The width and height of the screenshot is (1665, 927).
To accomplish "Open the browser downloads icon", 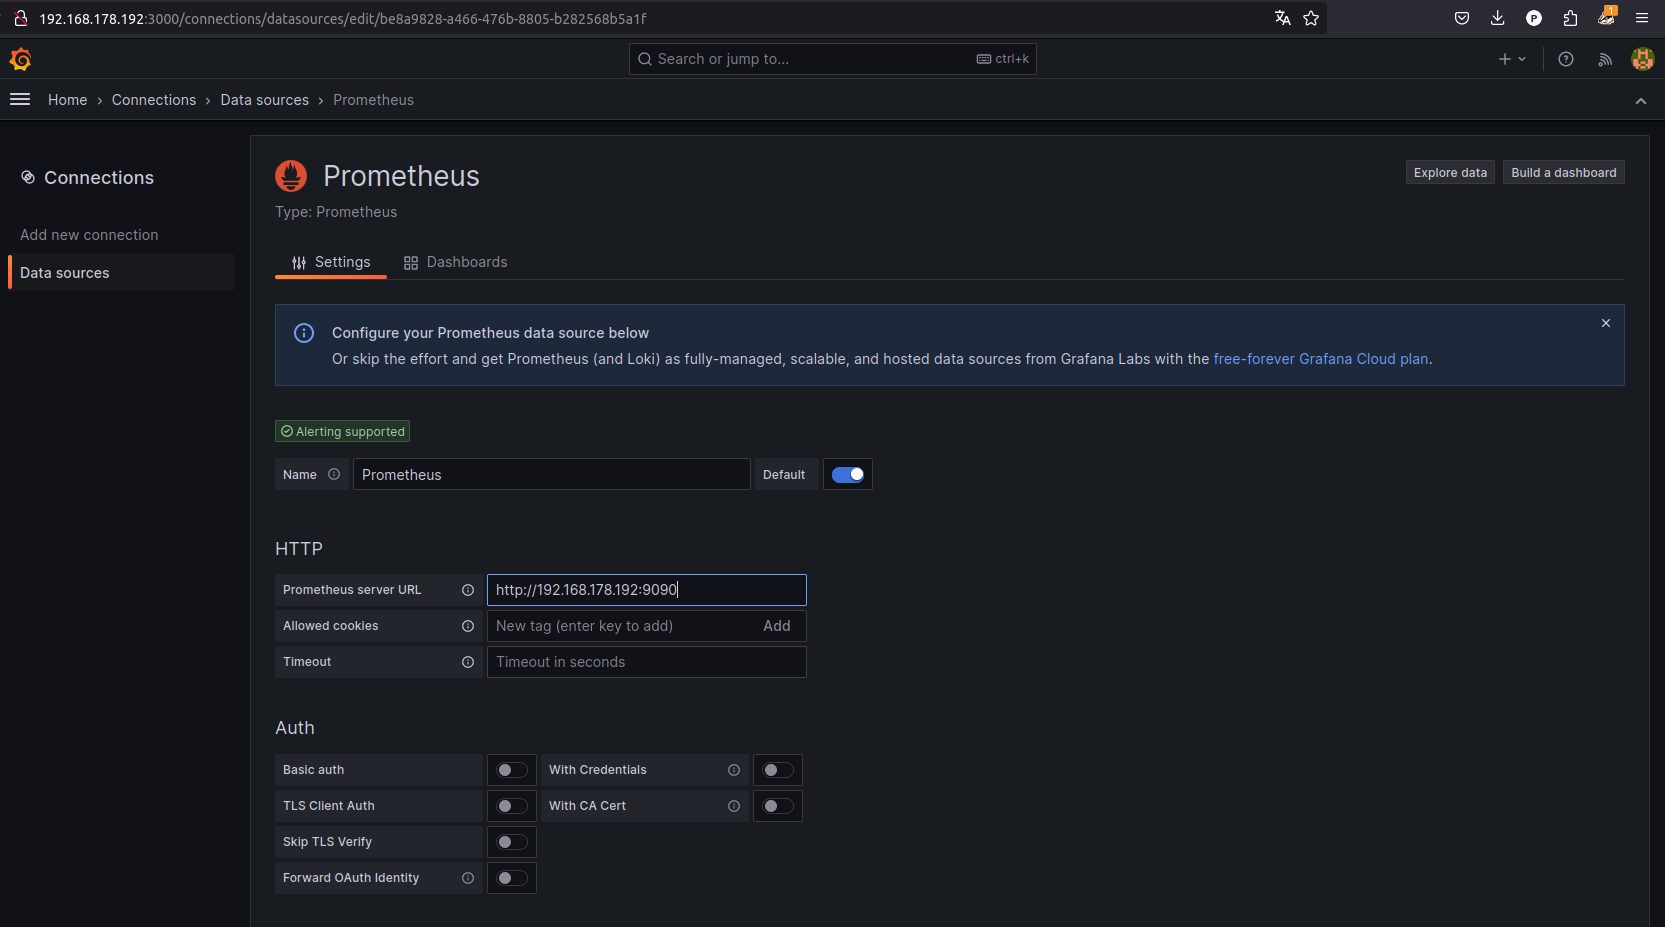I will coord(1497,18).
